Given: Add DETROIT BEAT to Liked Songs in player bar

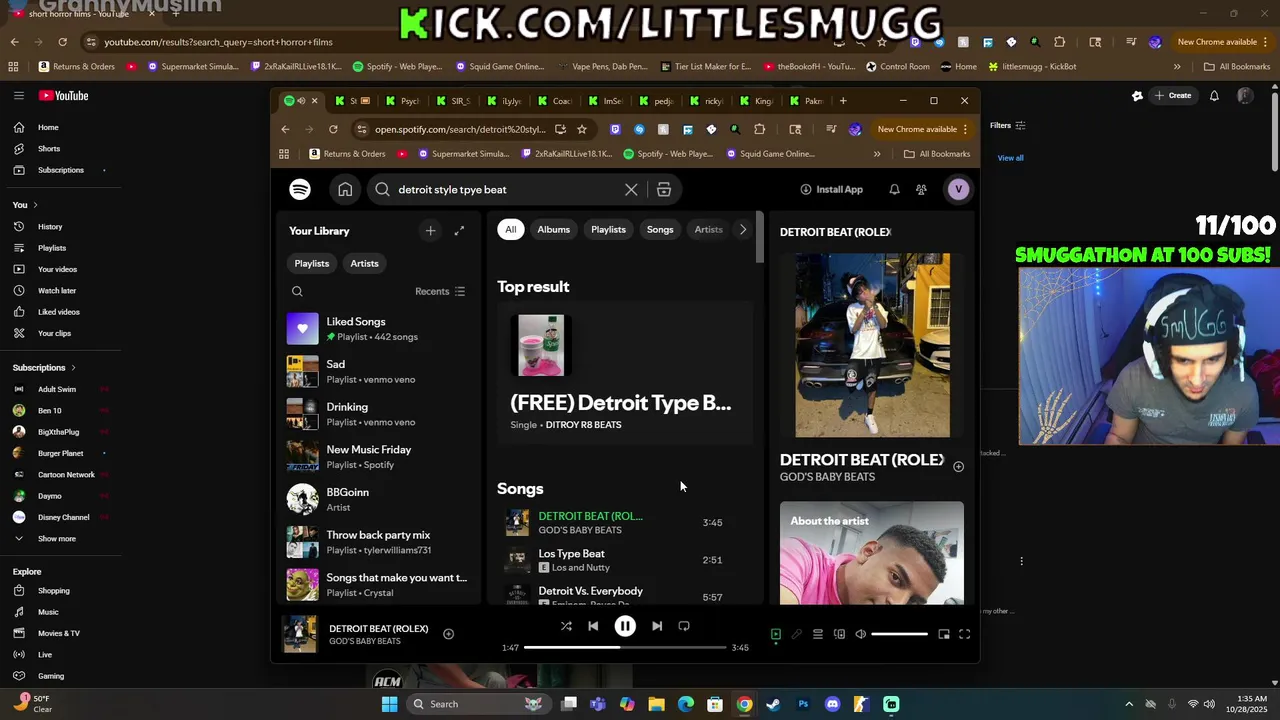Looking at the screenshot, I should (x=448, y=634).
